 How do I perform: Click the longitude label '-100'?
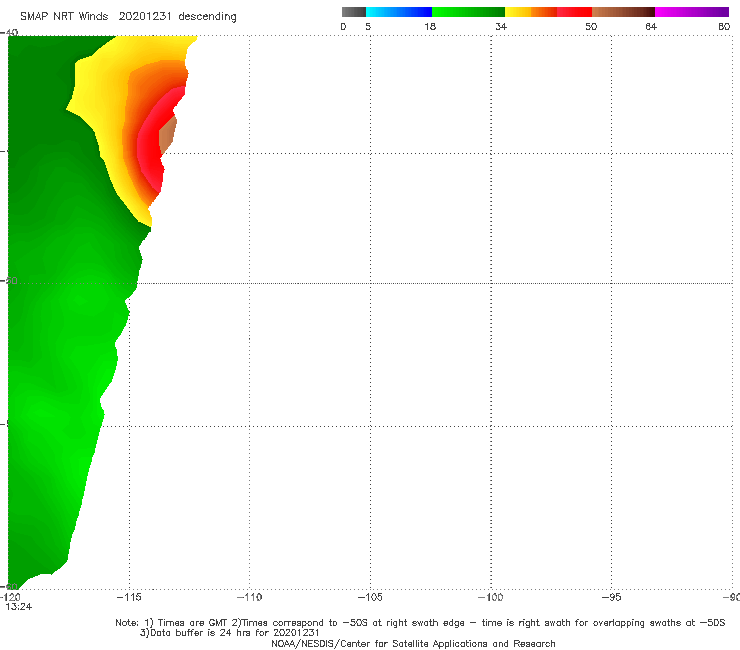[491, 597]
